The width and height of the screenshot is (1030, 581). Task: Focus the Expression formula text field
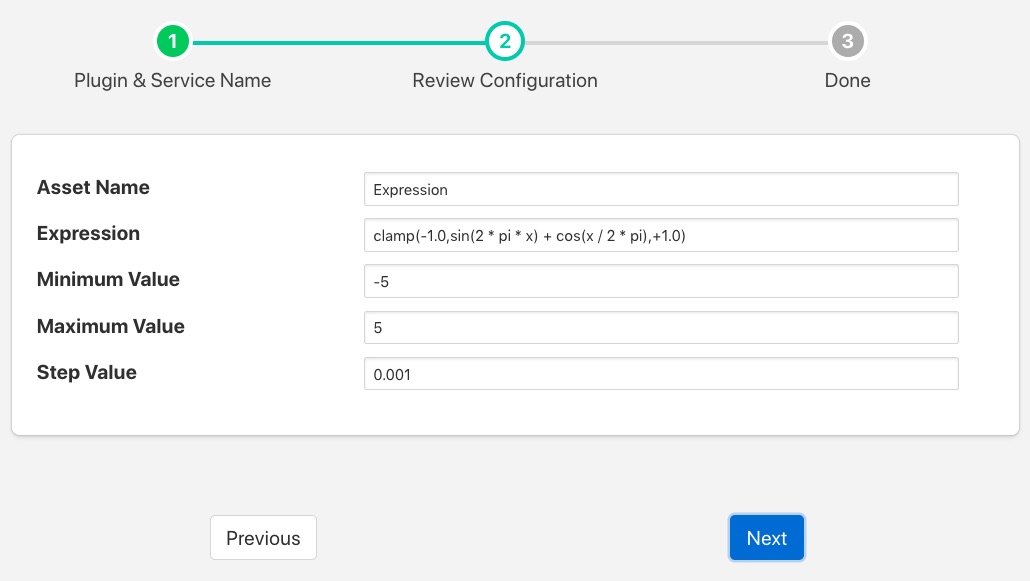tap(661, 235)
